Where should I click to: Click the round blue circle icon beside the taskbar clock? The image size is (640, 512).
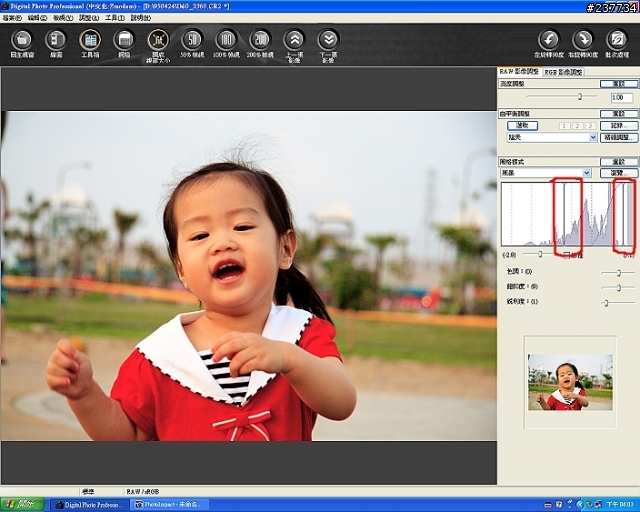pyautogui.click(x=580, y=505)
